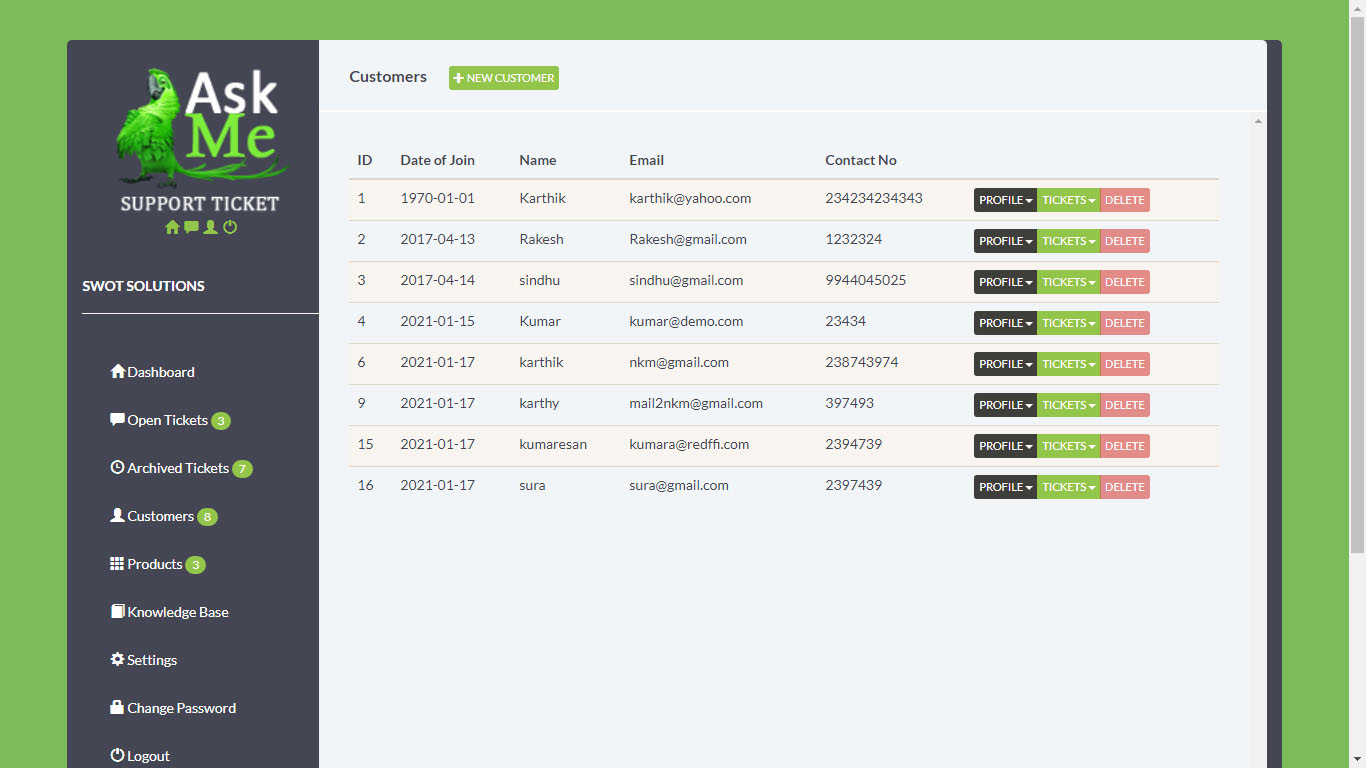Click the right-side scrollbar of the customer list

tap(1259, 300)
